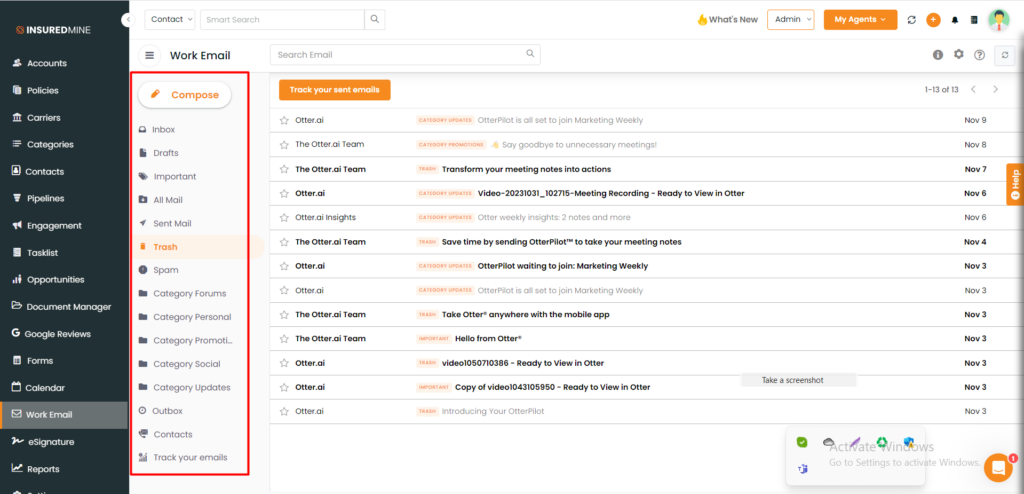Click the orange plus add icon
The image size is (1024, 494).
933,20
